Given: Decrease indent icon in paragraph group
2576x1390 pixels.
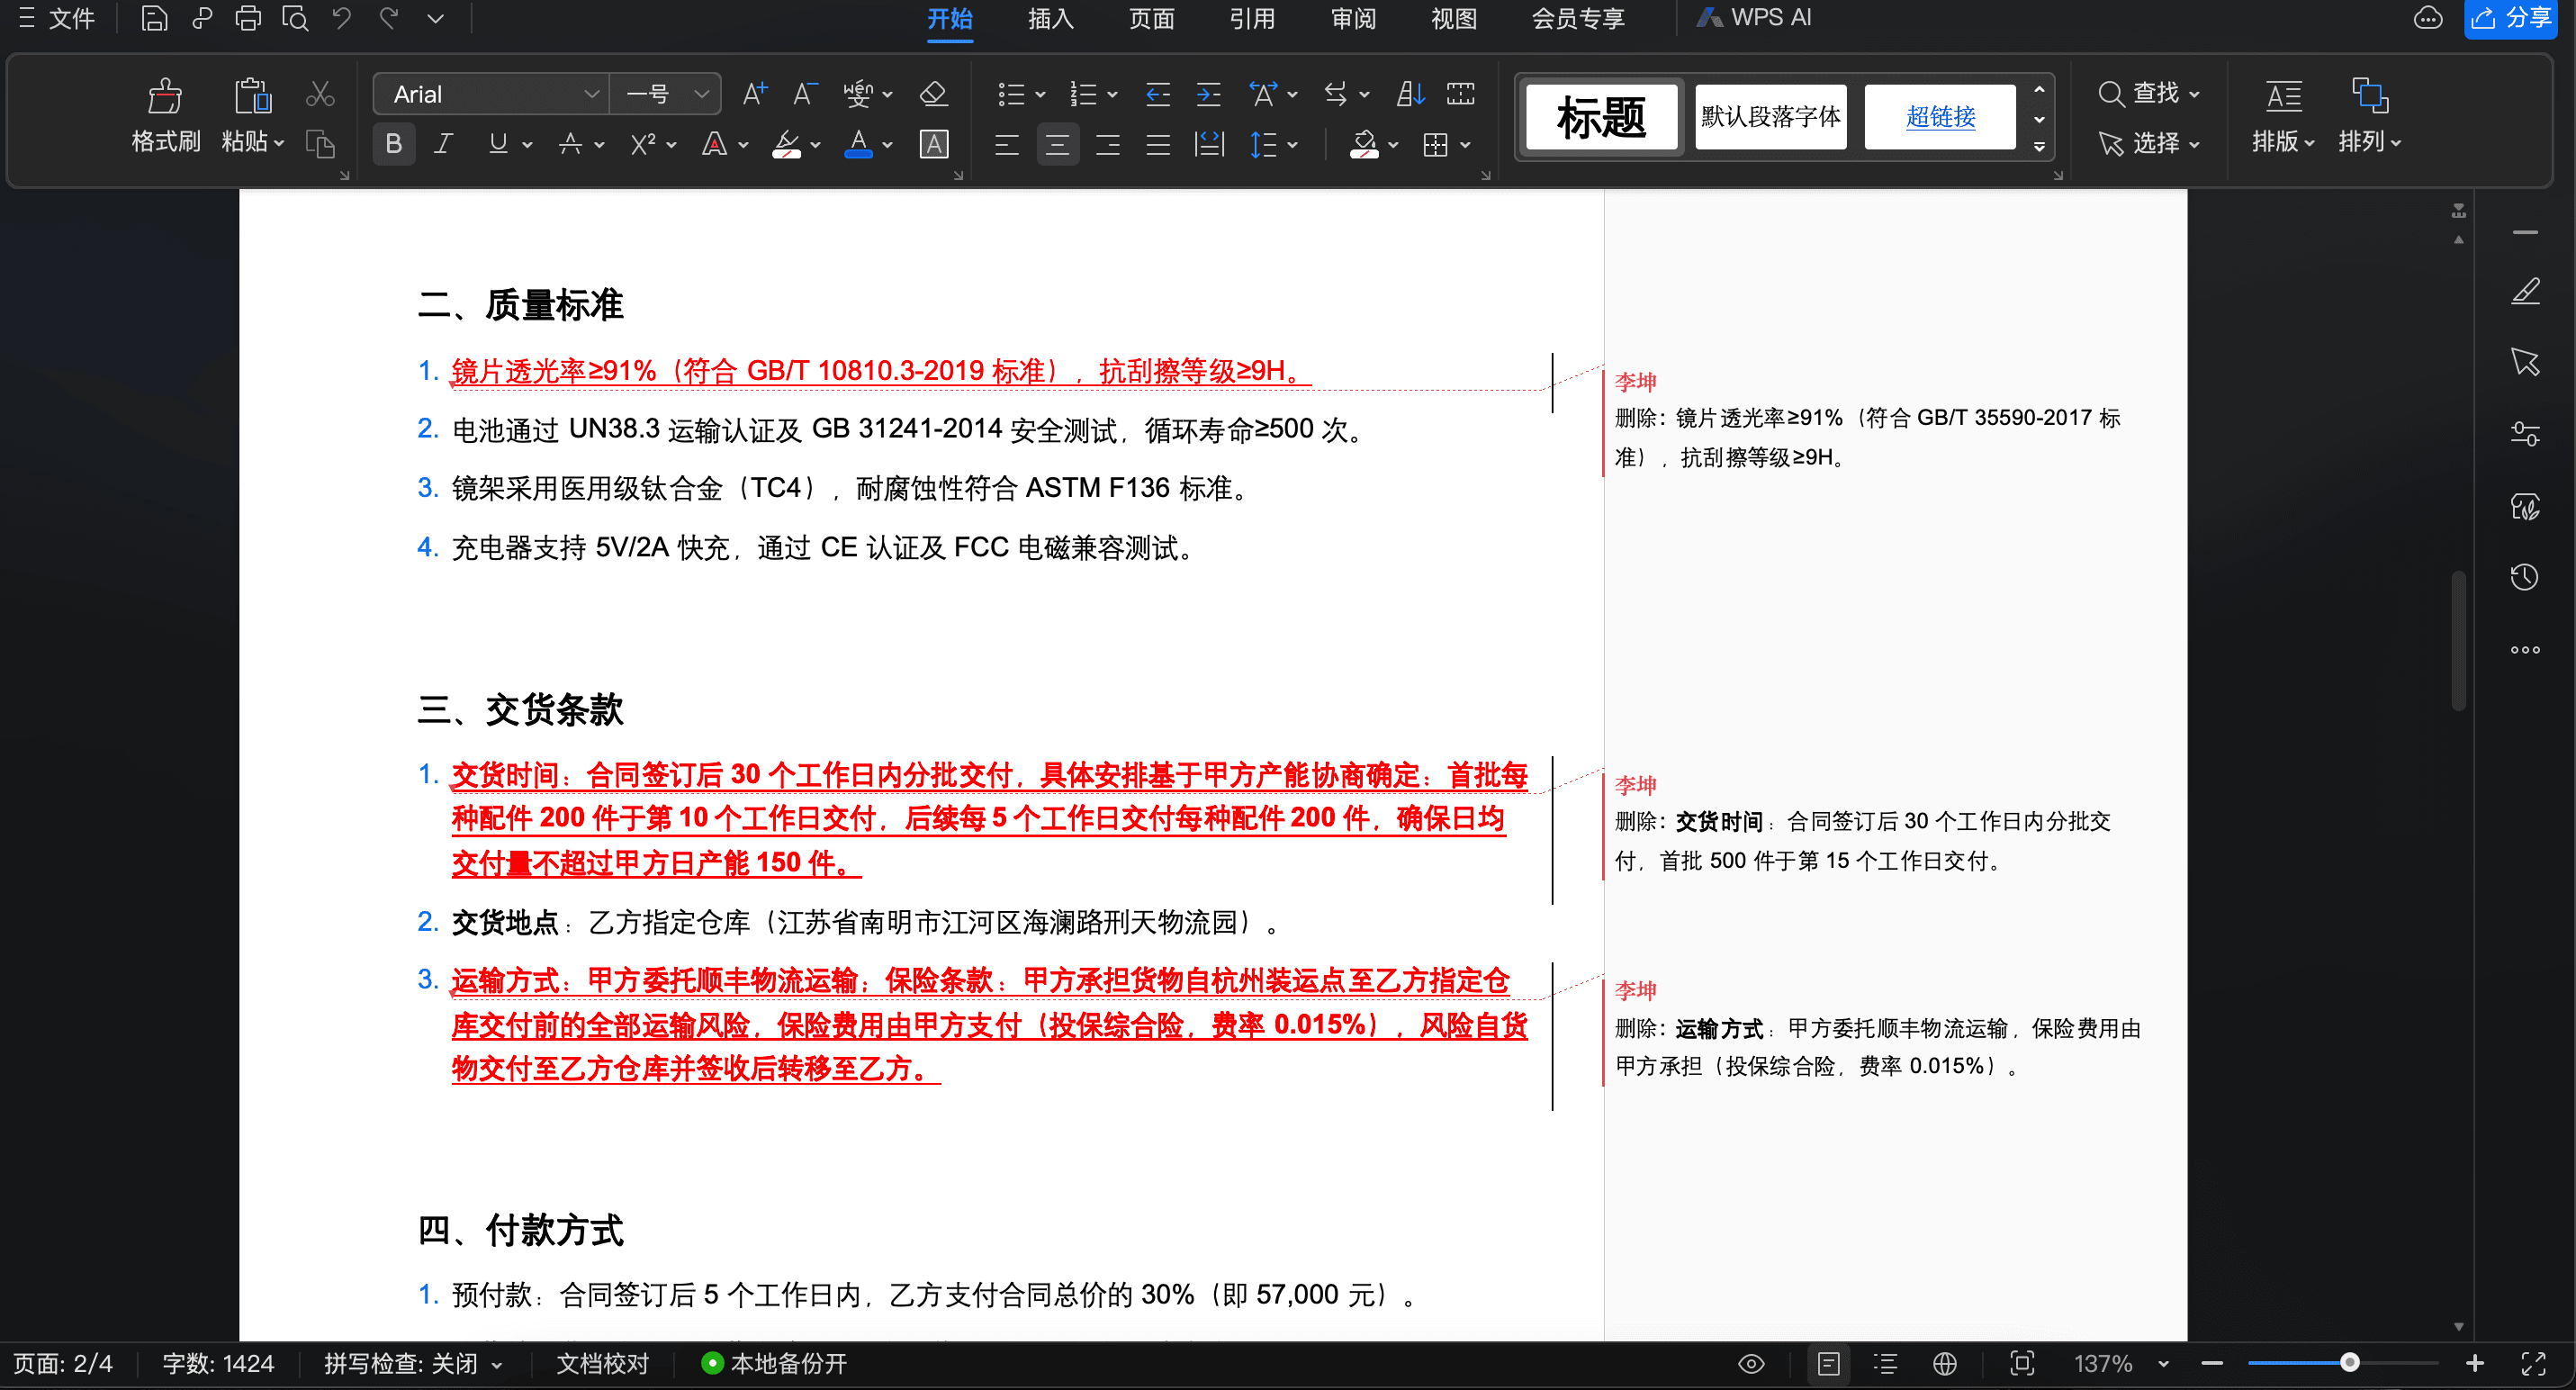Looking at the screenshot, I should 1158,94.
